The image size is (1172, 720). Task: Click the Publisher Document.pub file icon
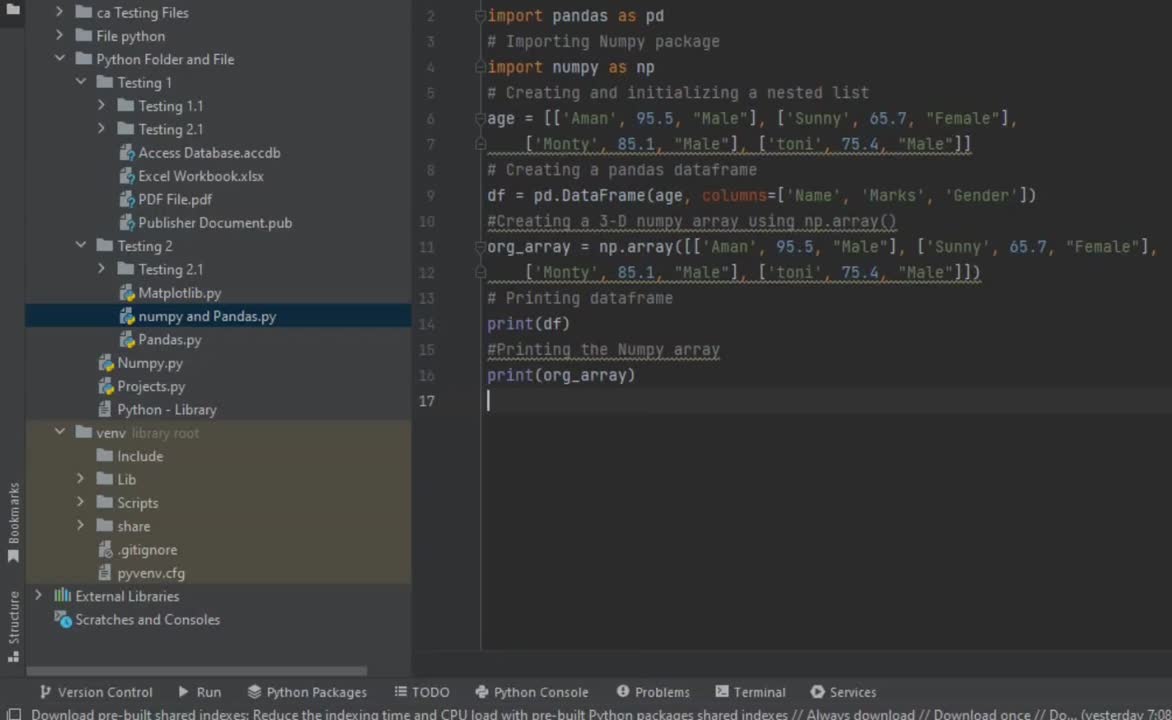pos(126,222)
